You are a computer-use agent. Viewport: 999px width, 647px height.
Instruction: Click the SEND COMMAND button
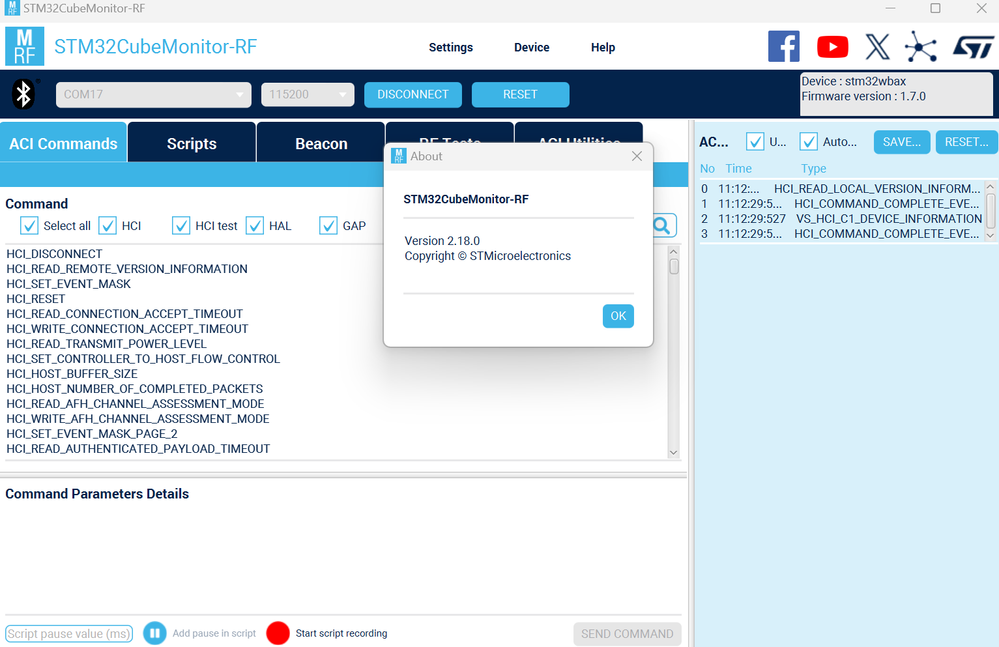tap(627, 634)
